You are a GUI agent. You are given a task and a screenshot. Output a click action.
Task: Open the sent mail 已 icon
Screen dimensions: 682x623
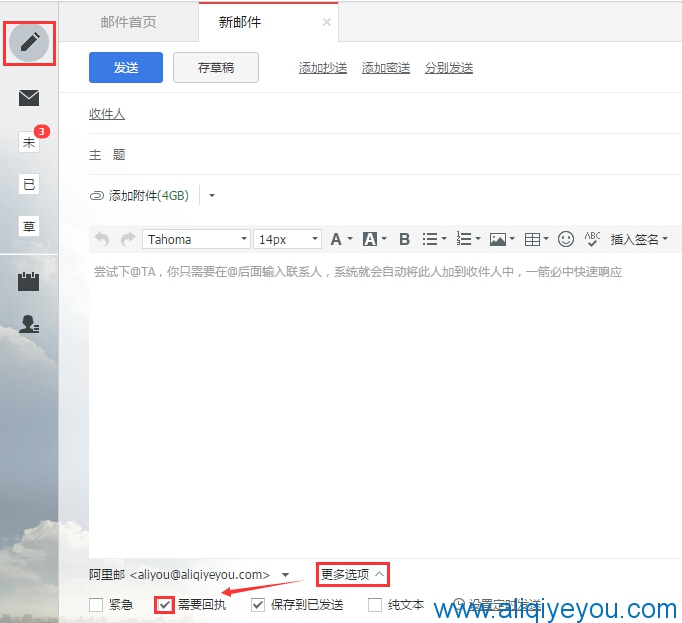pyautogui.click(x=29, y=184)
